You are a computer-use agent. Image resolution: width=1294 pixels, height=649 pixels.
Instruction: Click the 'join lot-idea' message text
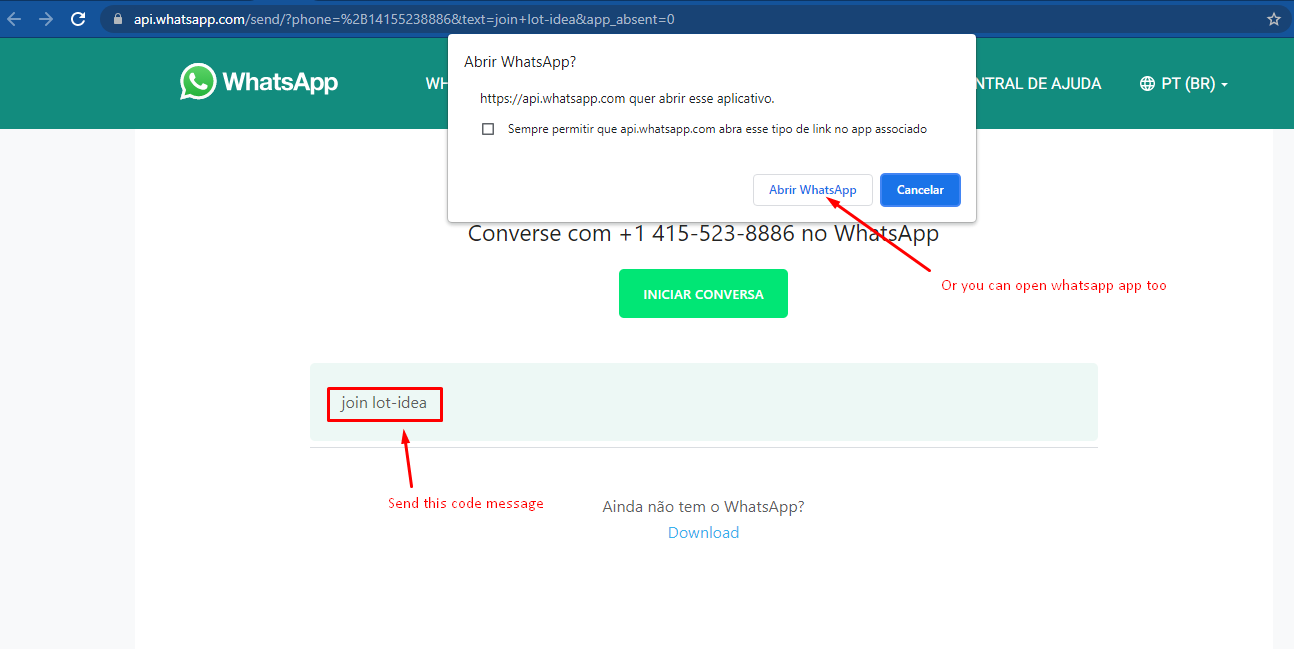click(x=384, y=403)
